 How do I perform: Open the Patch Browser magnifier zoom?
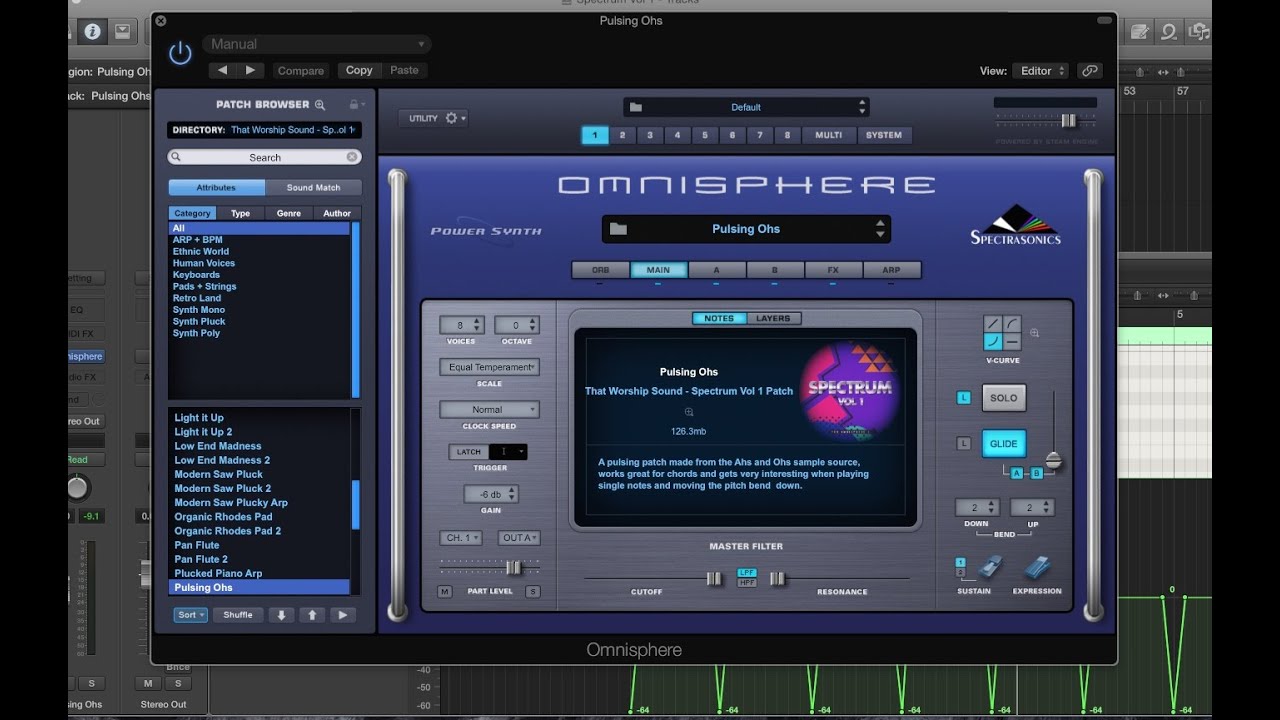[320, 105]
